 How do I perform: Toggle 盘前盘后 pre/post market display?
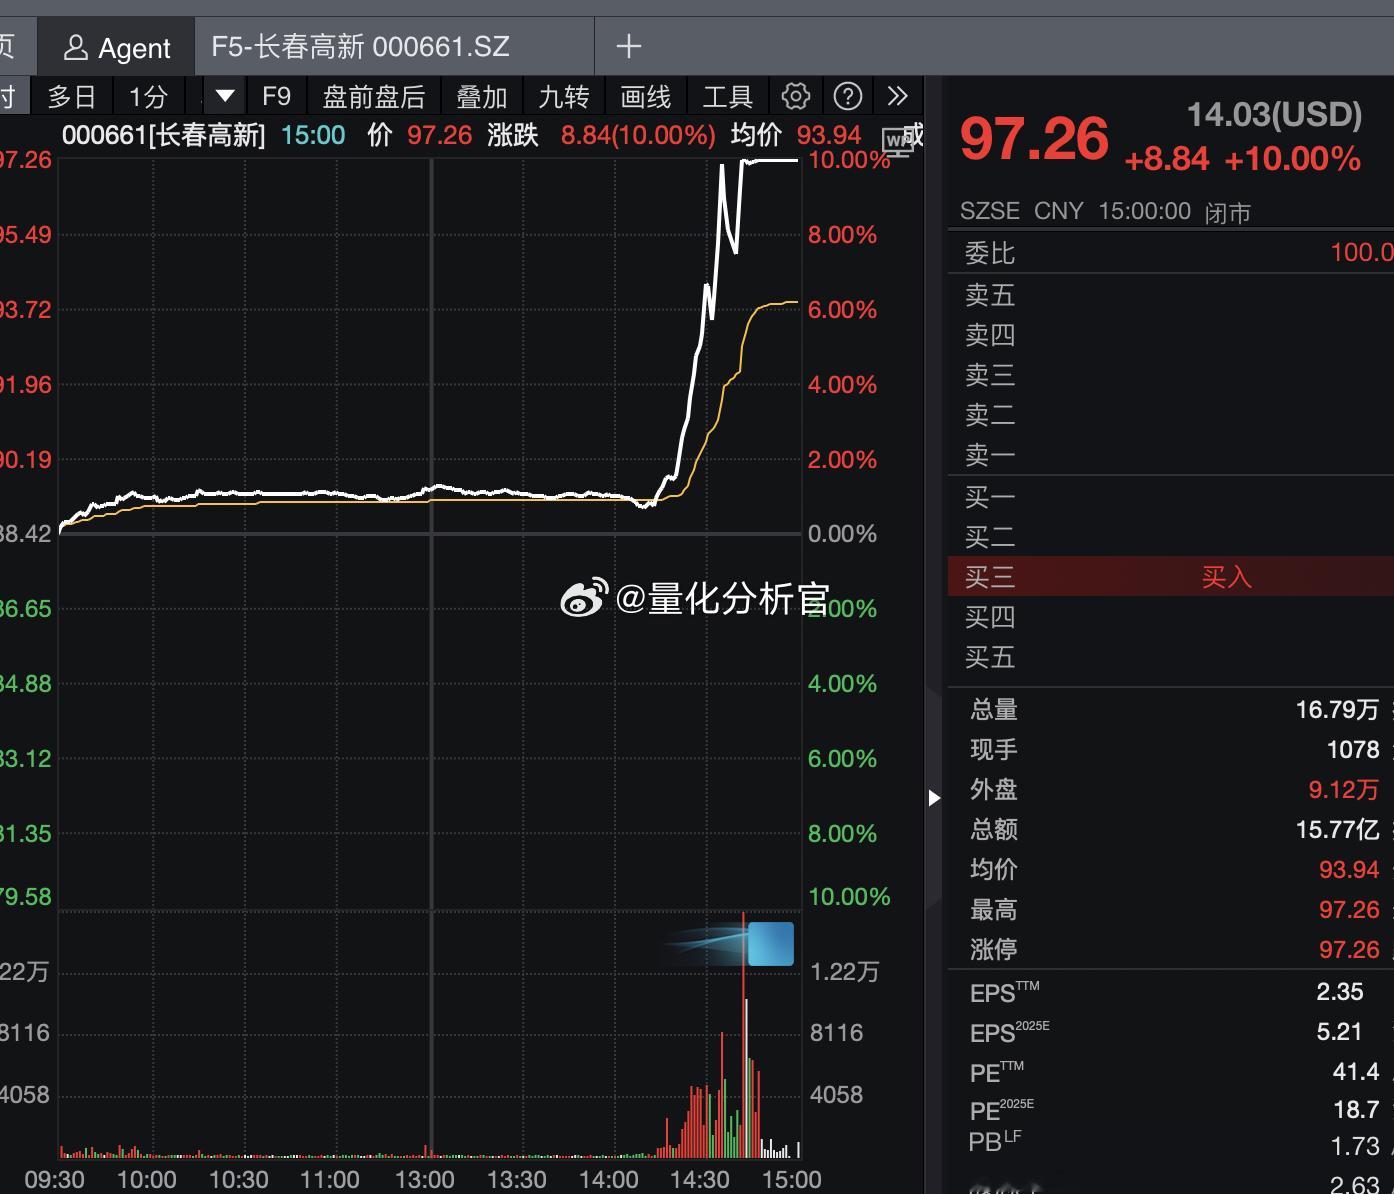pyautogui.click(x=372, y=96)
